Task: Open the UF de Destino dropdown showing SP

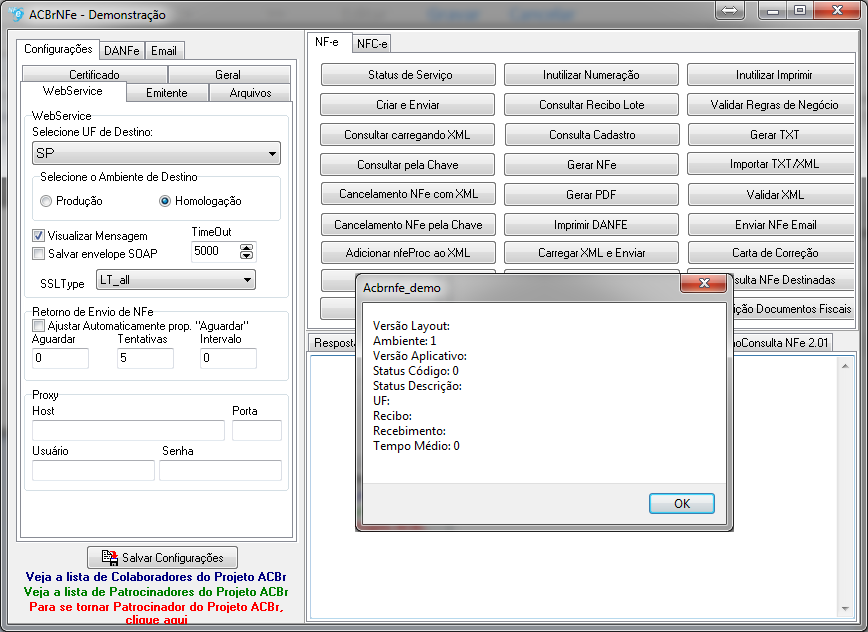Action: [x=156, y=153]
